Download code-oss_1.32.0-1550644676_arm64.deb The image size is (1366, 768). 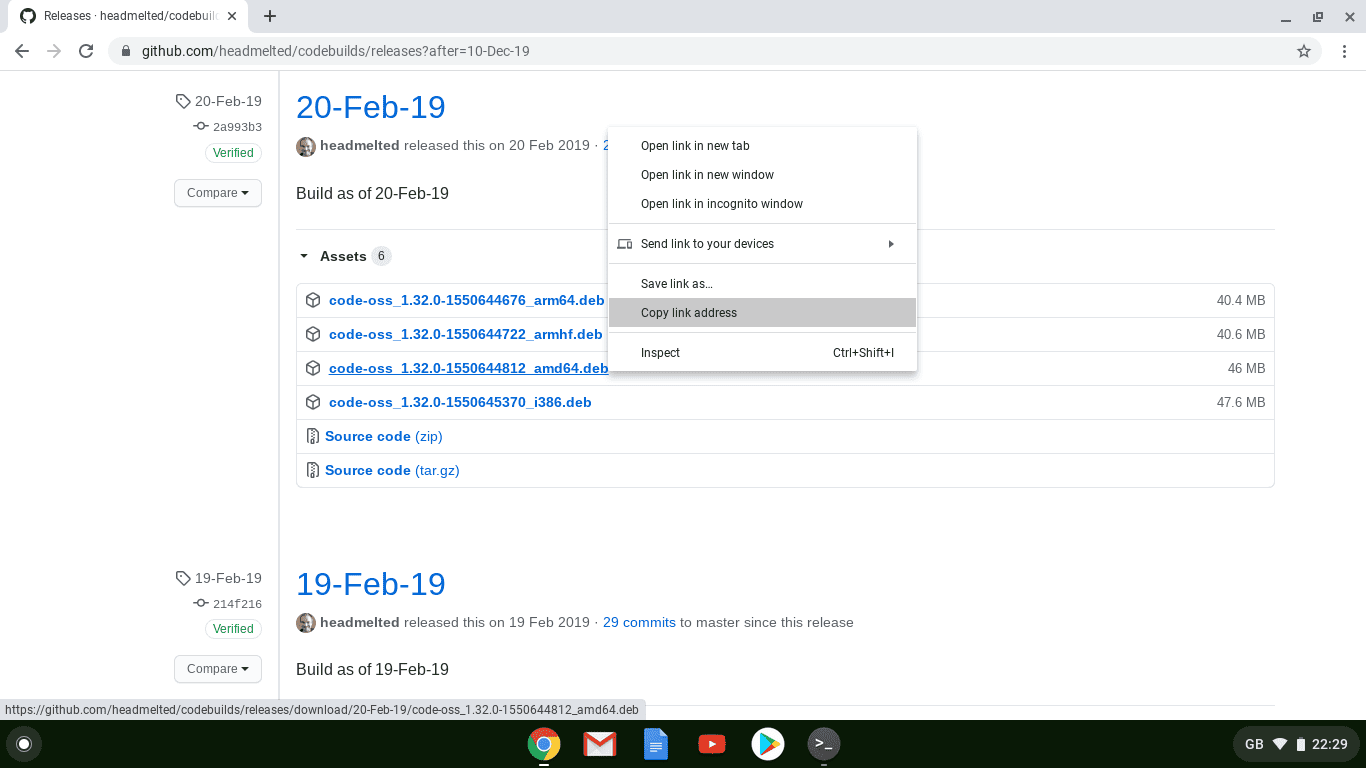(466, 300)
